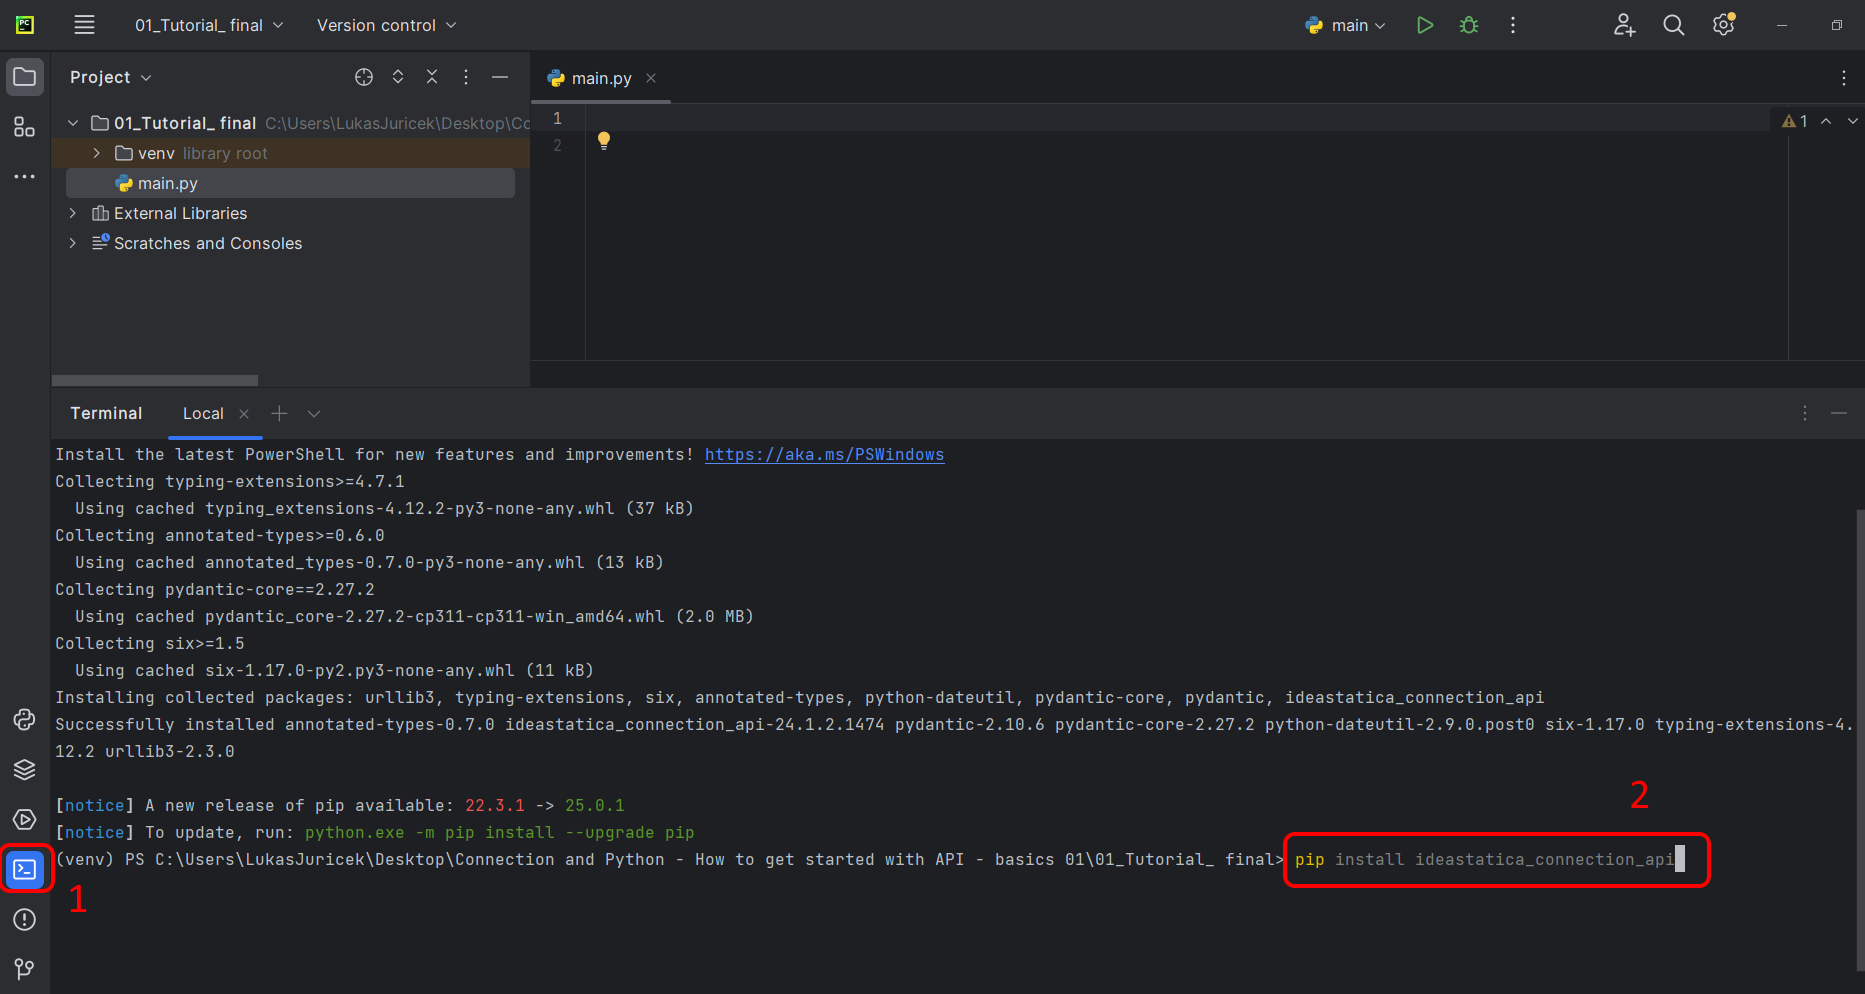This screenshot has height=994, width=1865.
Task: Expand the venv library root folder
Action: (96, 153)
